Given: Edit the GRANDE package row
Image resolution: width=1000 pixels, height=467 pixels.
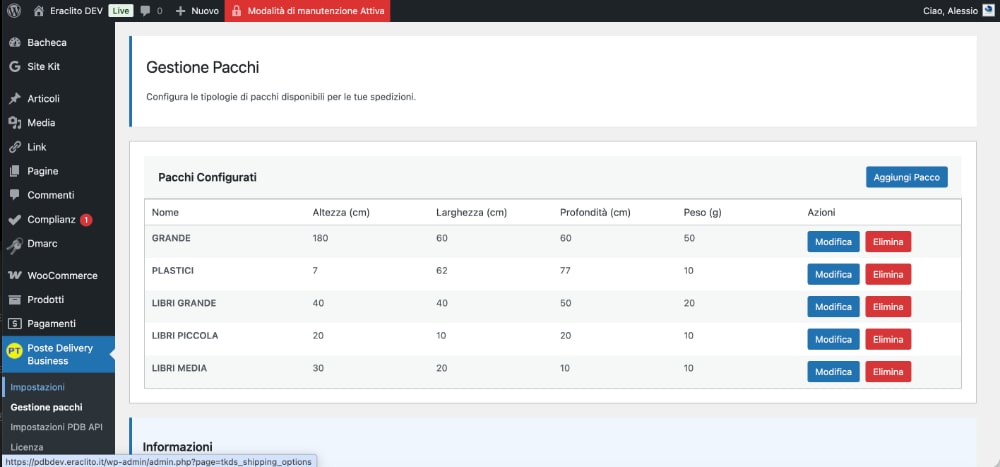Looking at the screenshot, I should 833,242.
